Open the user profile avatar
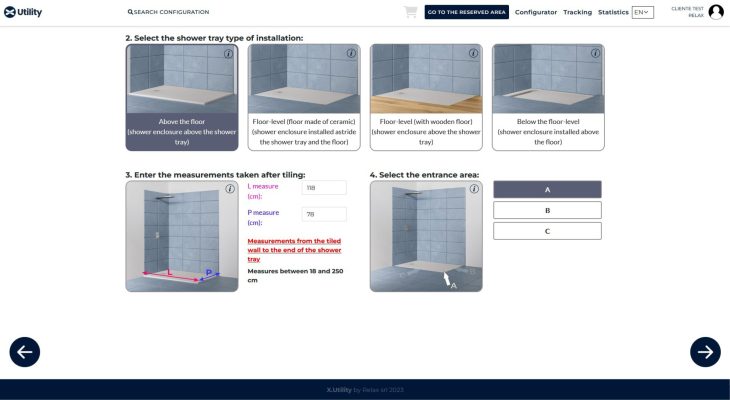The width and height of the screenshot is (730, 400). point(715,12)
